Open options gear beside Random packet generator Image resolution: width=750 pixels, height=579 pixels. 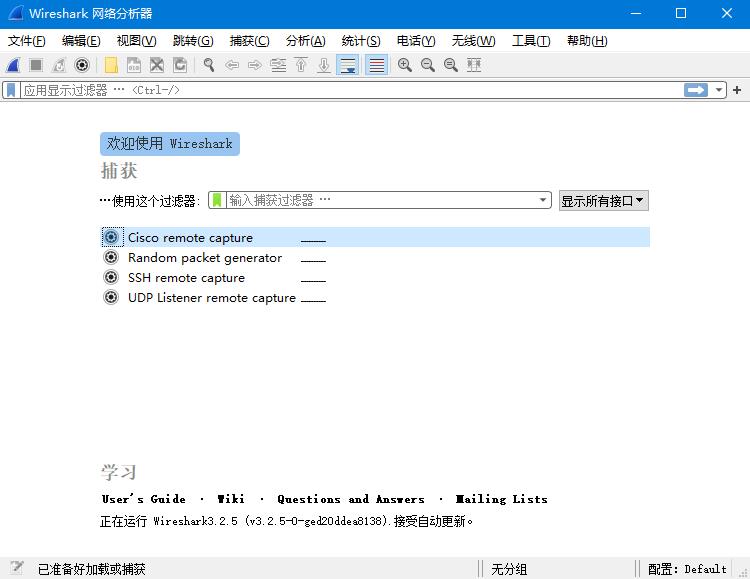coord(111,257)
